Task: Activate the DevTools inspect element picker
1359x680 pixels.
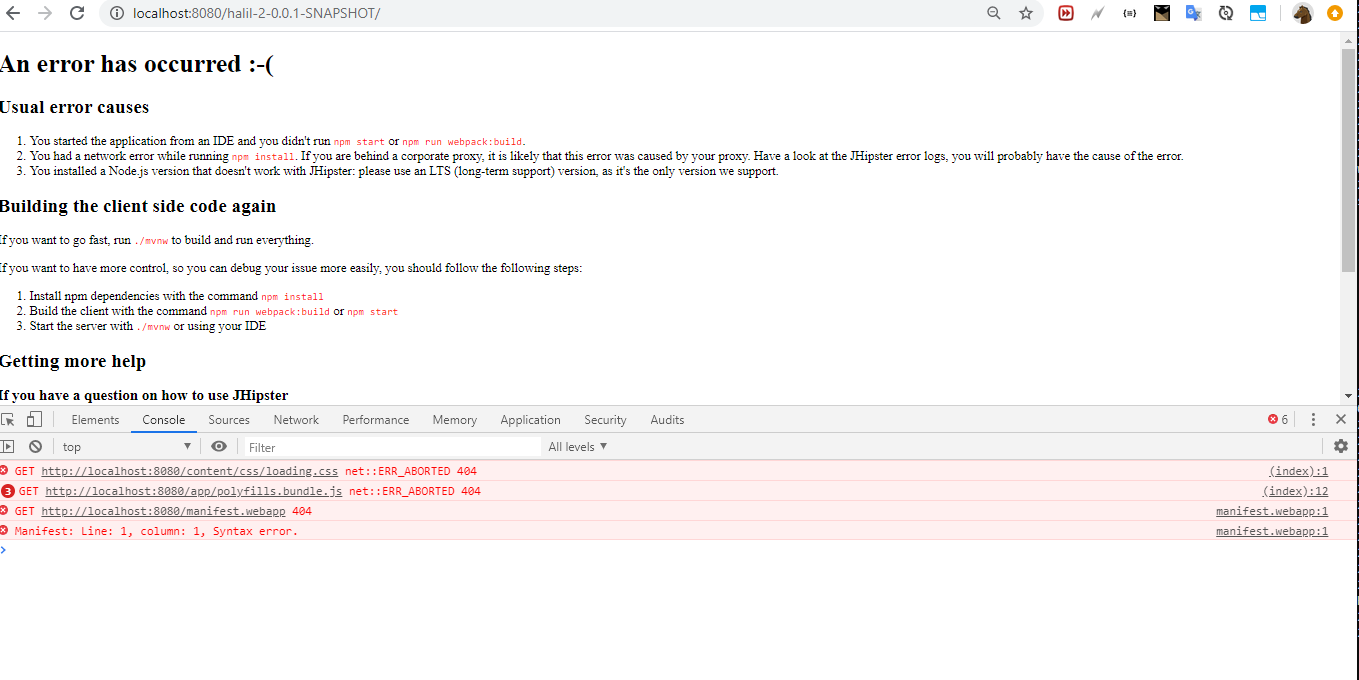Action: point(8,420)
